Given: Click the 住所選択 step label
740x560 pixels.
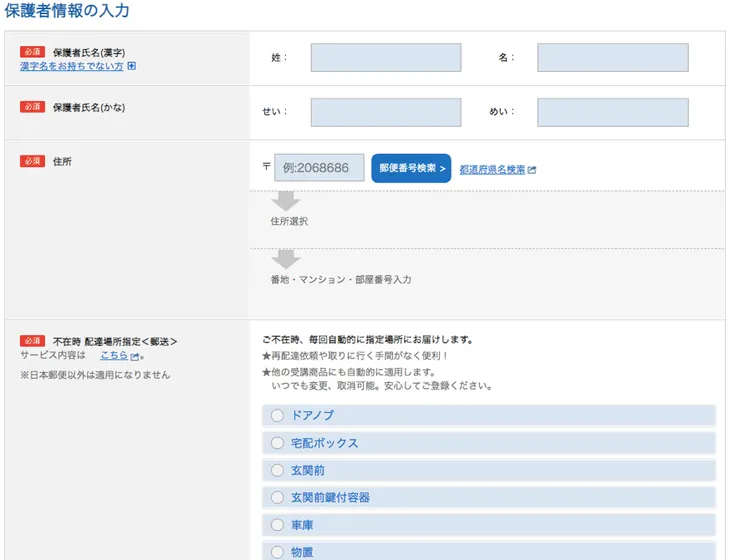Looking at the screenshot, I should (x=289, y=221).
